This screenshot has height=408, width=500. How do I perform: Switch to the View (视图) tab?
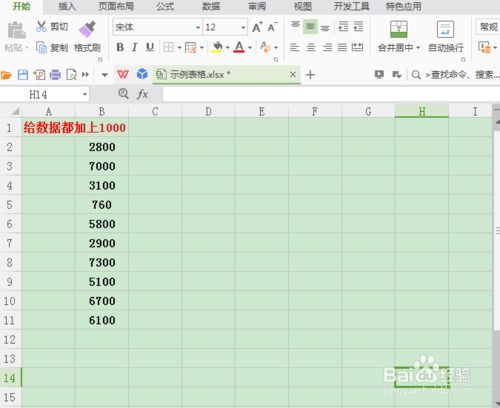pyautogui.click(x=303, y=6)
